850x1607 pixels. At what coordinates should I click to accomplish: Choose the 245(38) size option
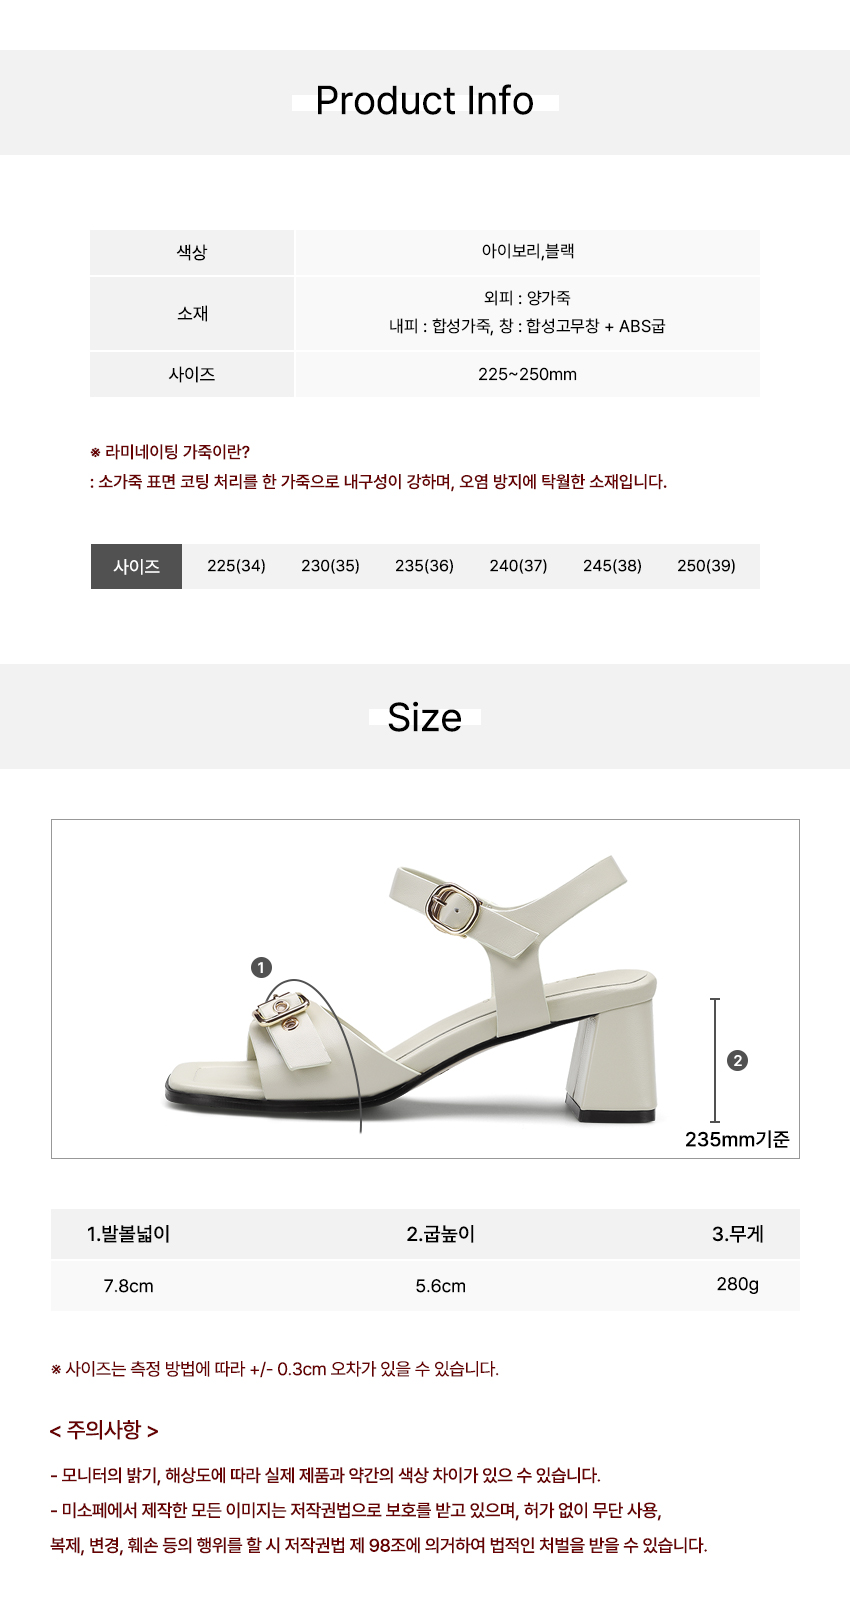tap(612, 566)
